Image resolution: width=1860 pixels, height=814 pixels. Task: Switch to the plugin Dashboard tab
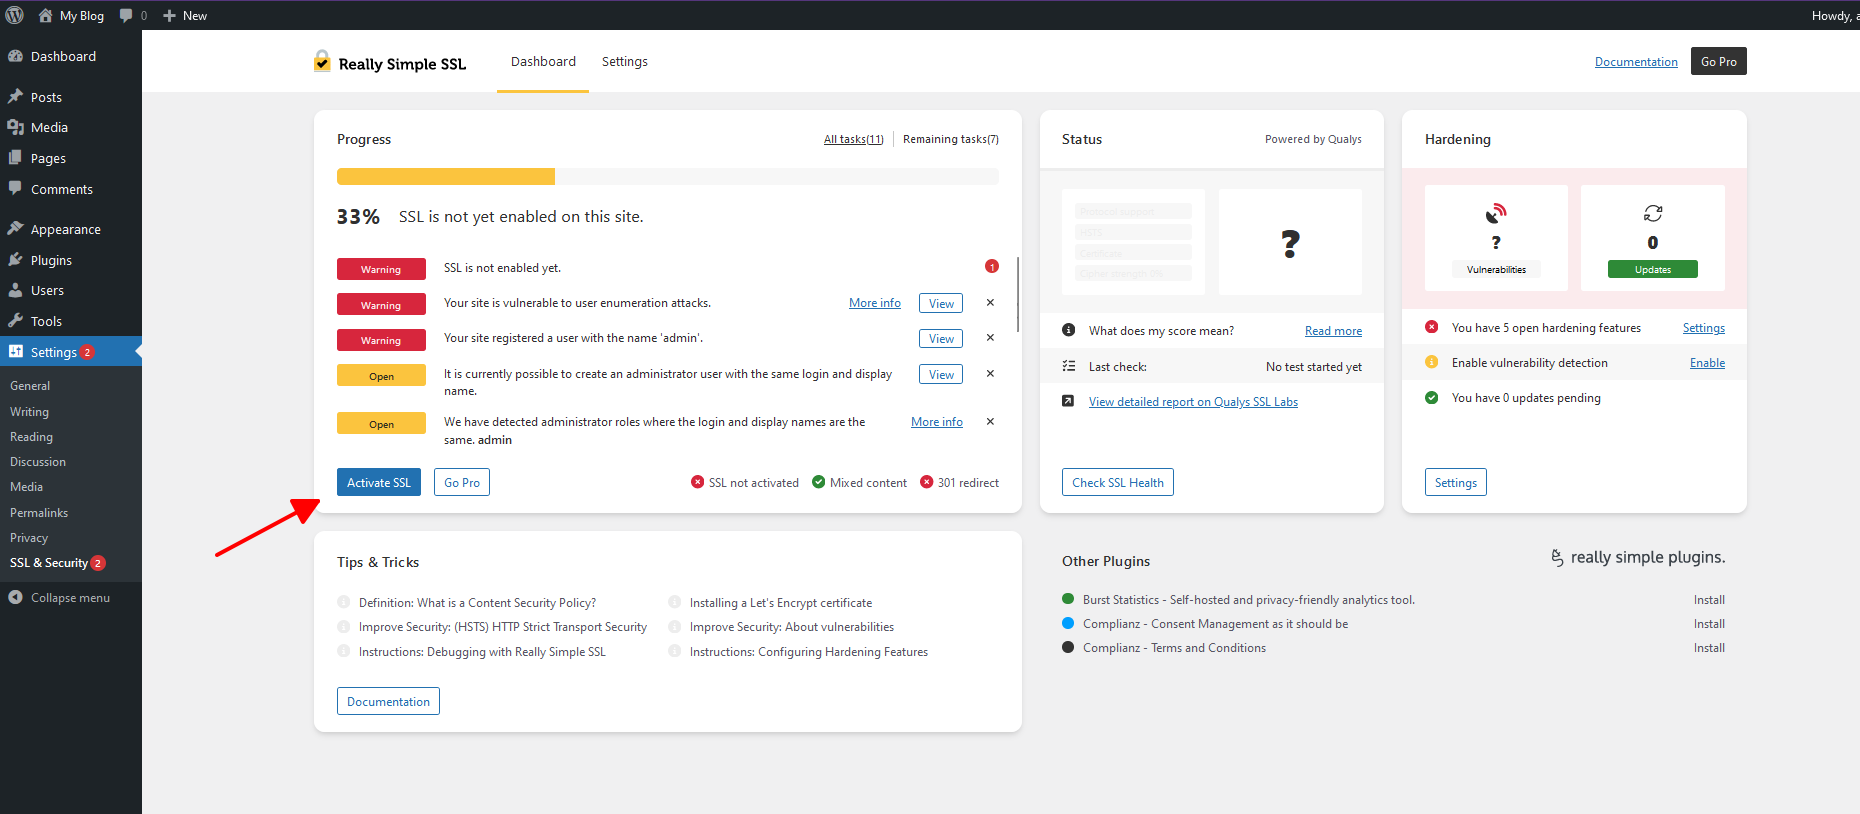543,62
